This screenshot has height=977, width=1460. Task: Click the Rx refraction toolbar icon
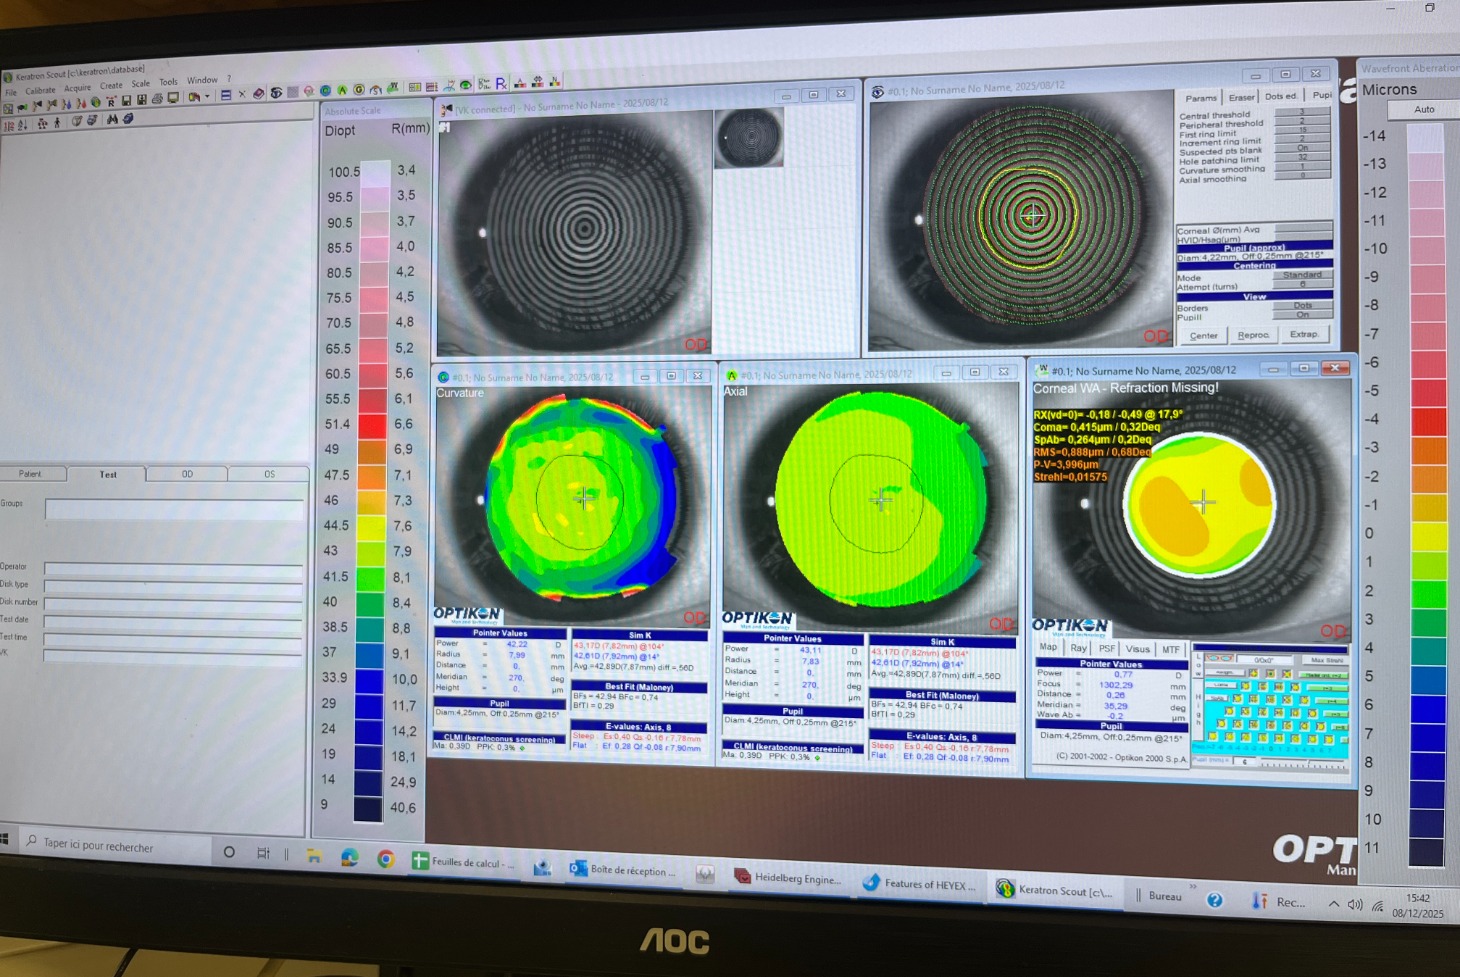[501, 84]
